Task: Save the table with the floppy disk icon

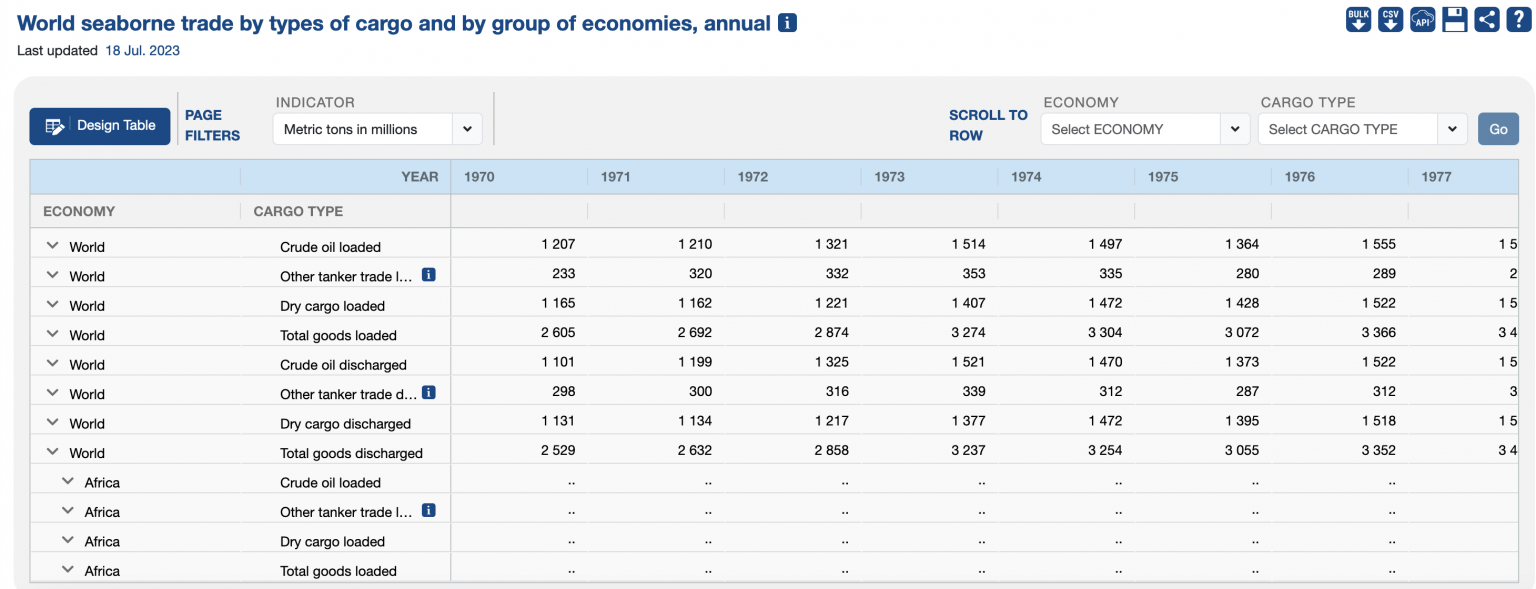Action: tap(1454, 18)
